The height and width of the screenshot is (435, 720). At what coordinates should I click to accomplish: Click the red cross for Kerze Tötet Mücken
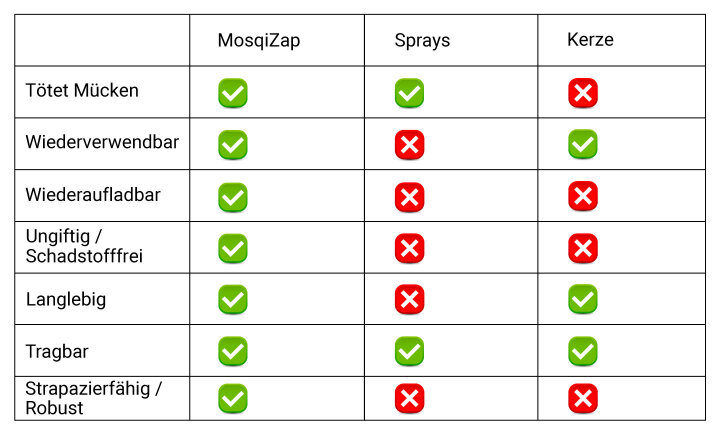point(583,93)
